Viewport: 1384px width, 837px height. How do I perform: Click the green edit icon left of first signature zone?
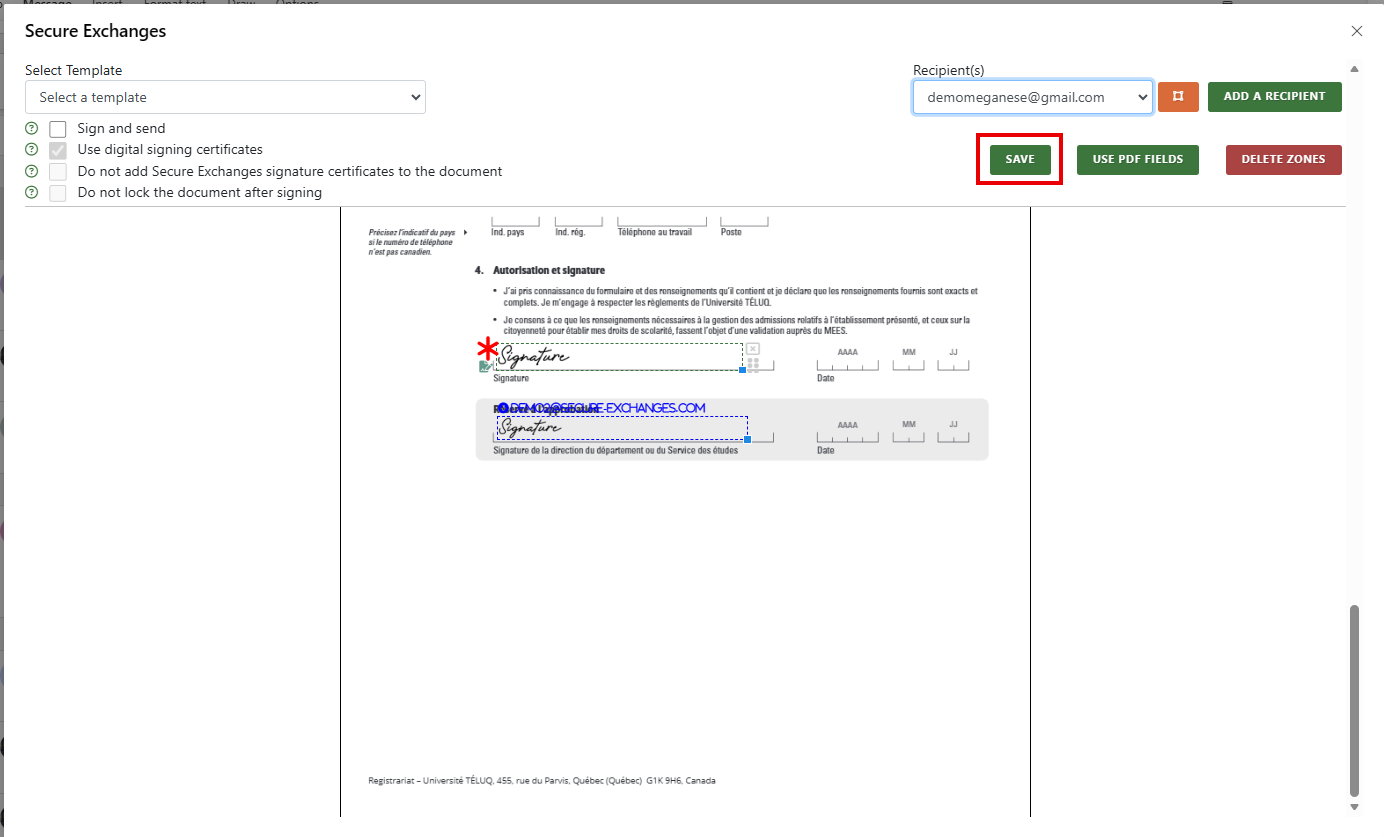point(486,367)
